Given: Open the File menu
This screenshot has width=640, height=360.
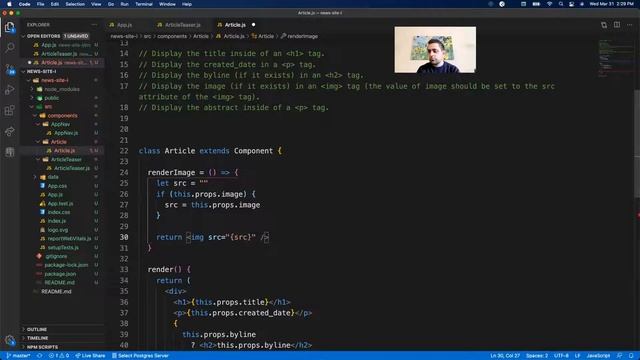Looking at the screenshot, I should pos(40,4).
